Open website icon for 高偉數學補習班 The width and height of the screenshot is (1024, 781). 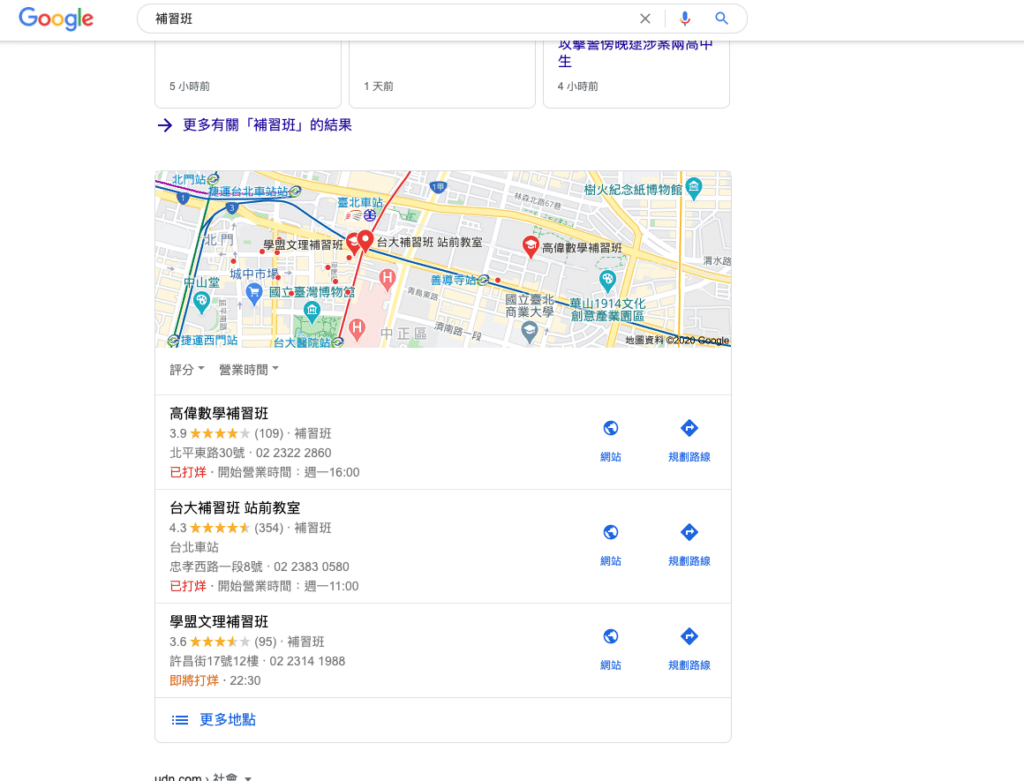click(611, 429)
